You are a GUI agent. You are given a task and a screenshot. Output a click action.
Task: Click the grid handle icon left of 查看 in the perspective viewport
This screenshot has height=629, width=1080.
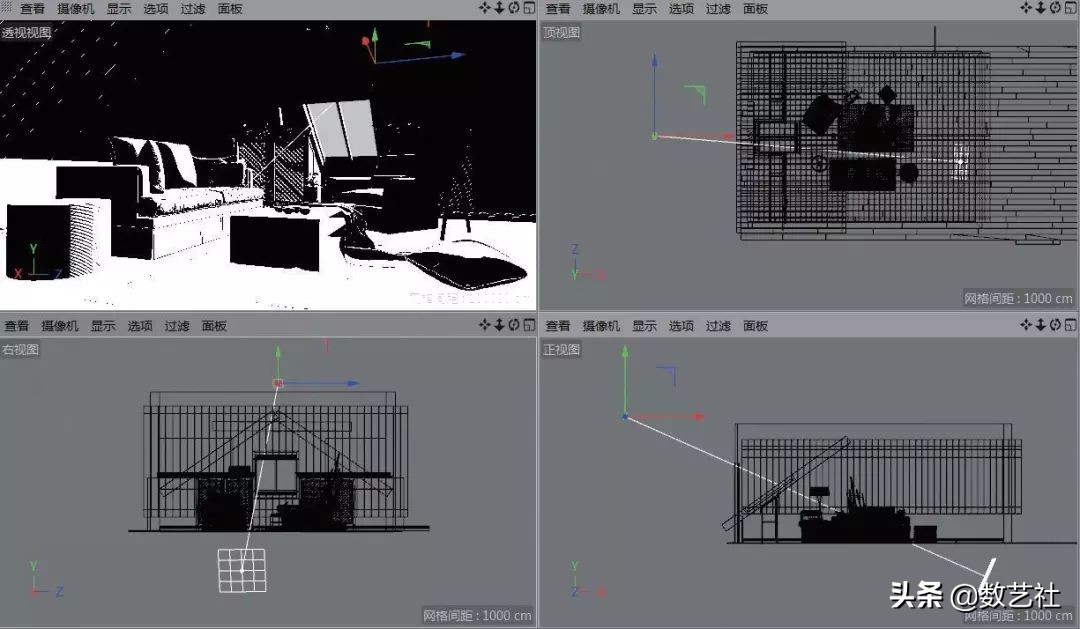tap(6, 7)
